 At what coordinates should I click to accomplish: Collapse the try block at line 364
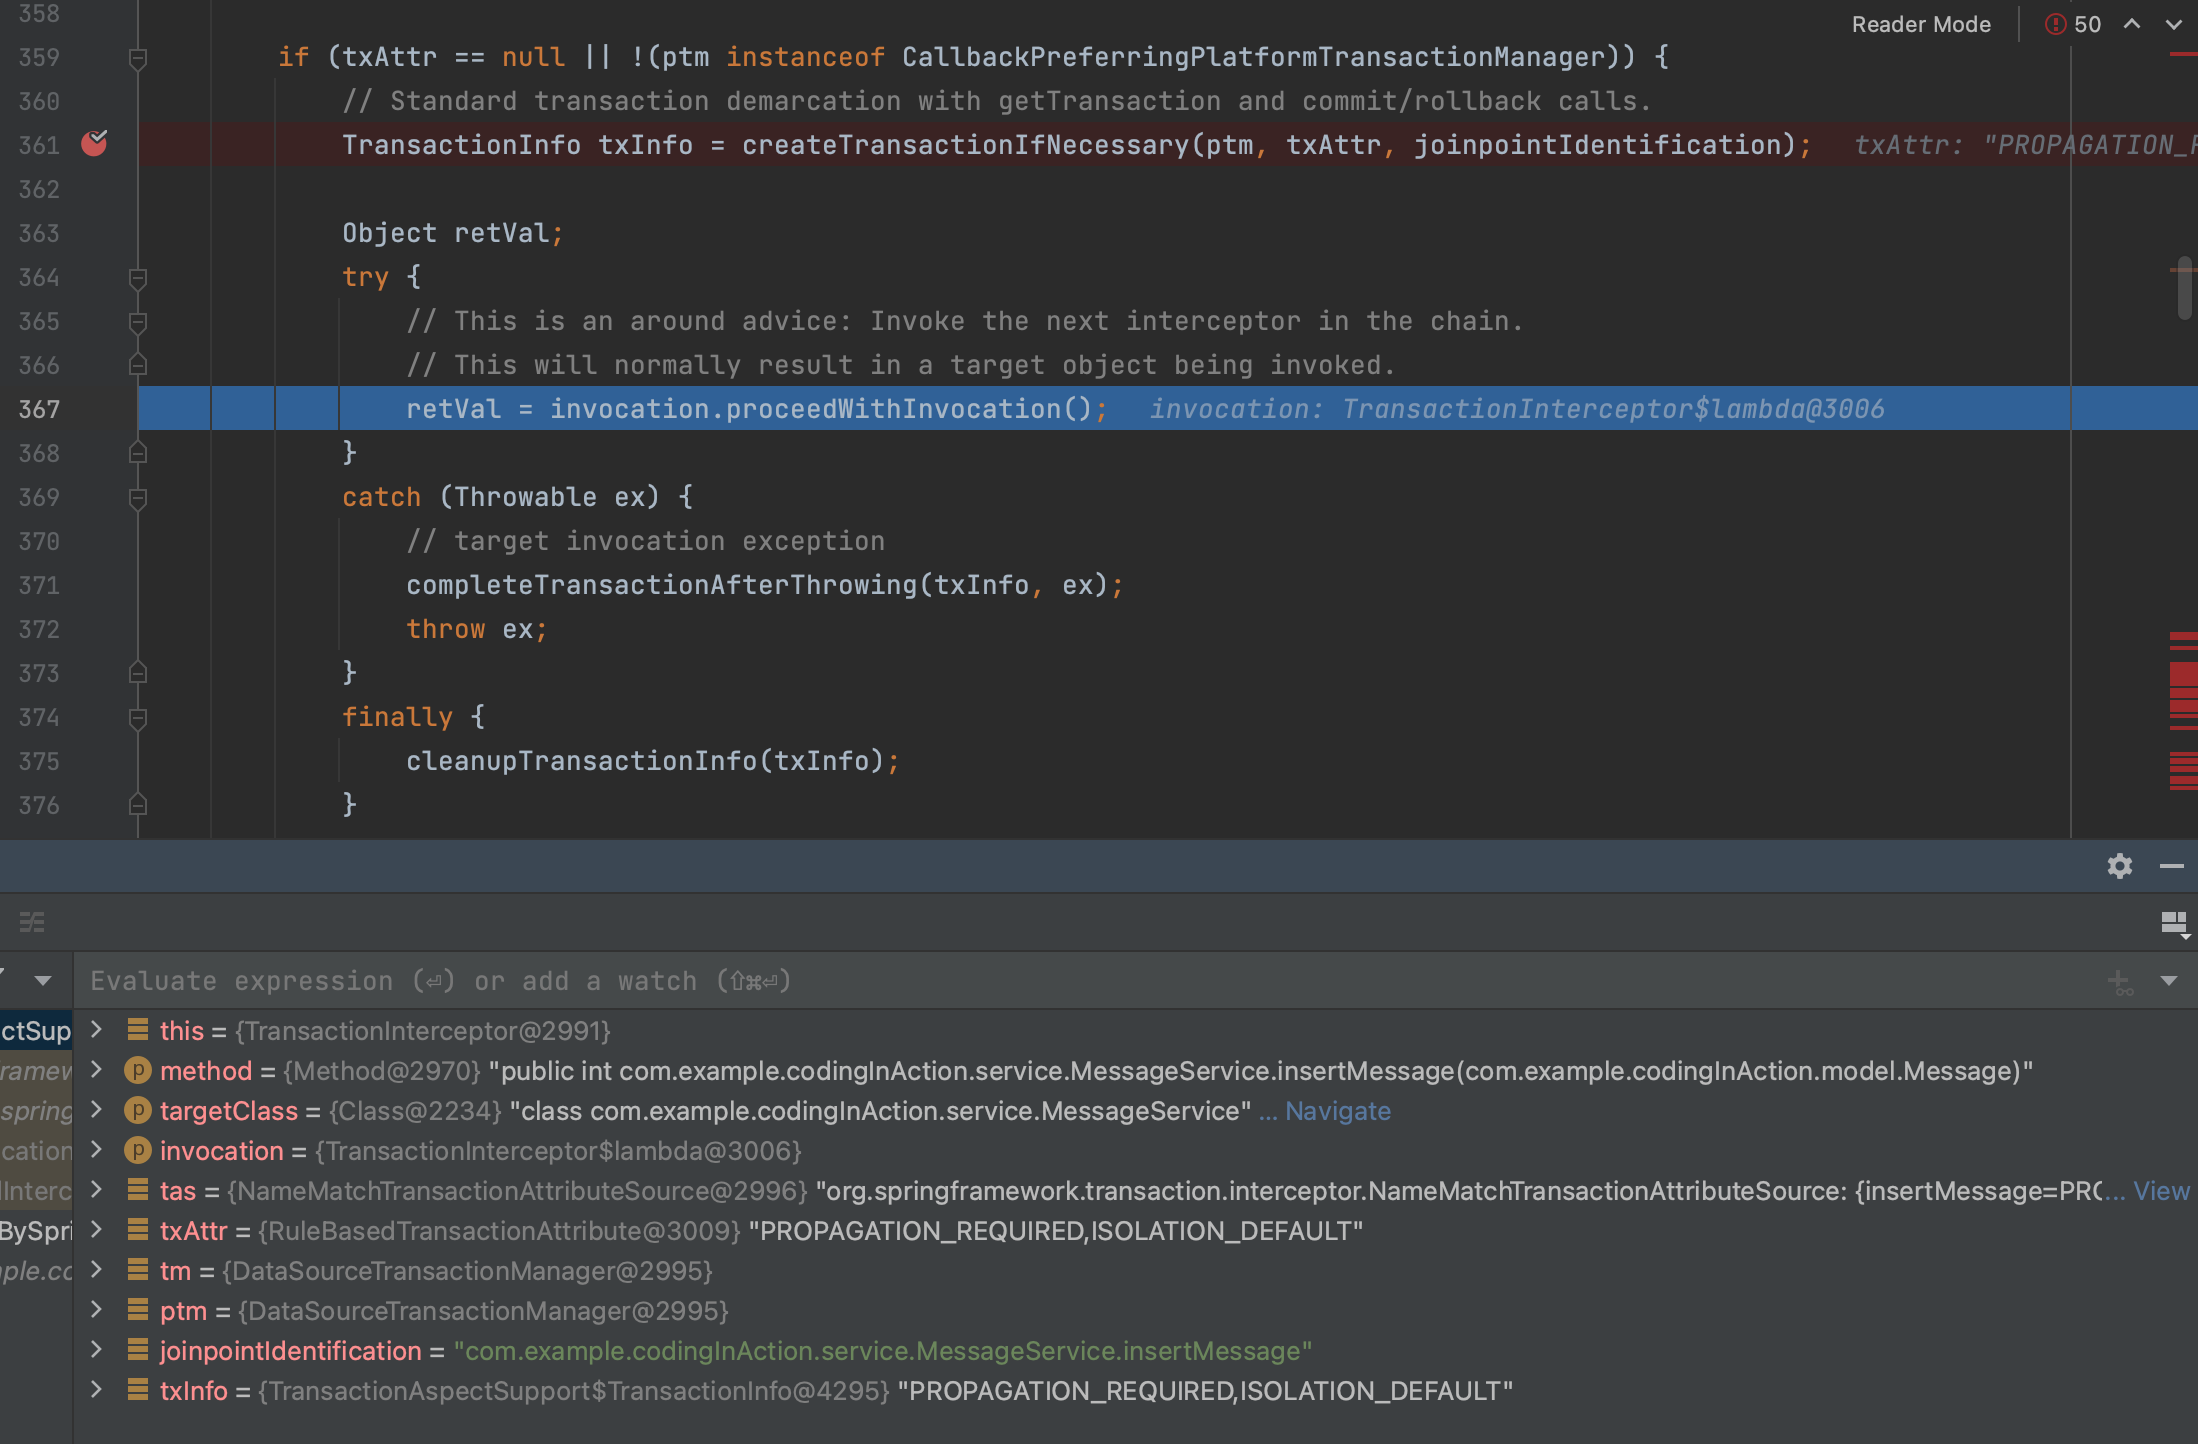[x=138, y=277]
